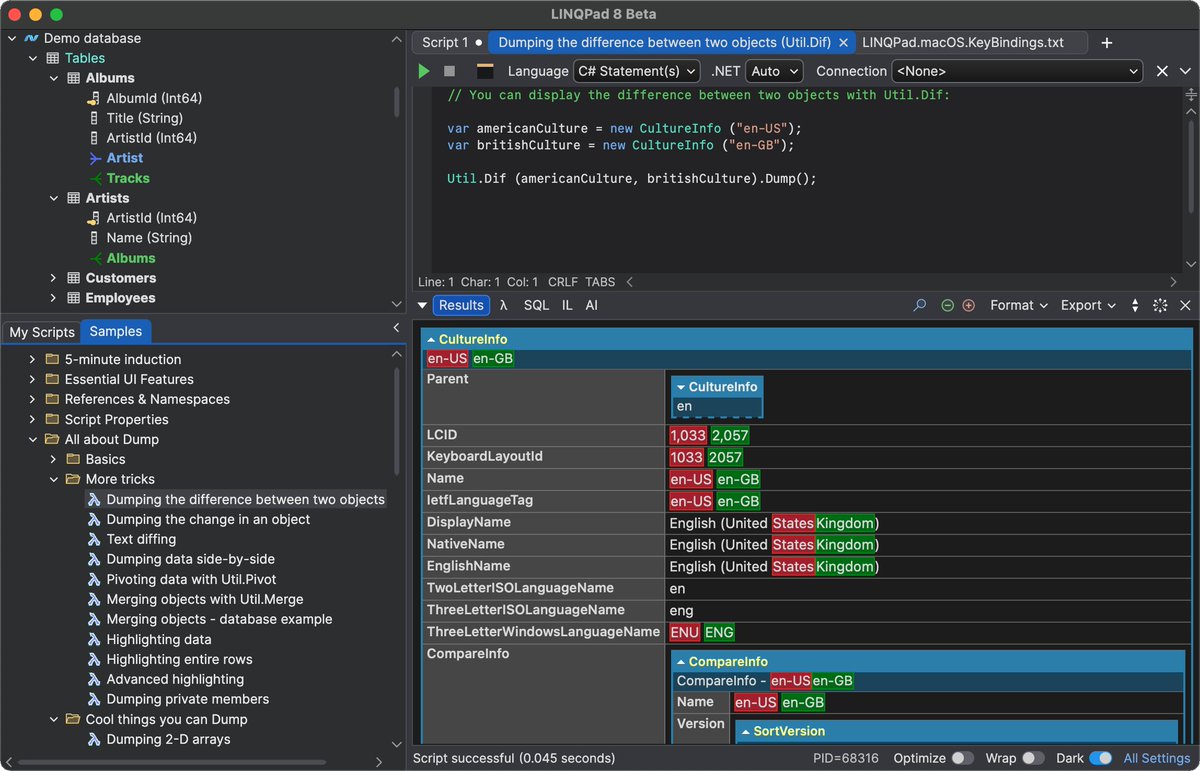The image size is (1200, 771).
Task: Click the Artist navigation link in Albums
Action: (124, 158)
